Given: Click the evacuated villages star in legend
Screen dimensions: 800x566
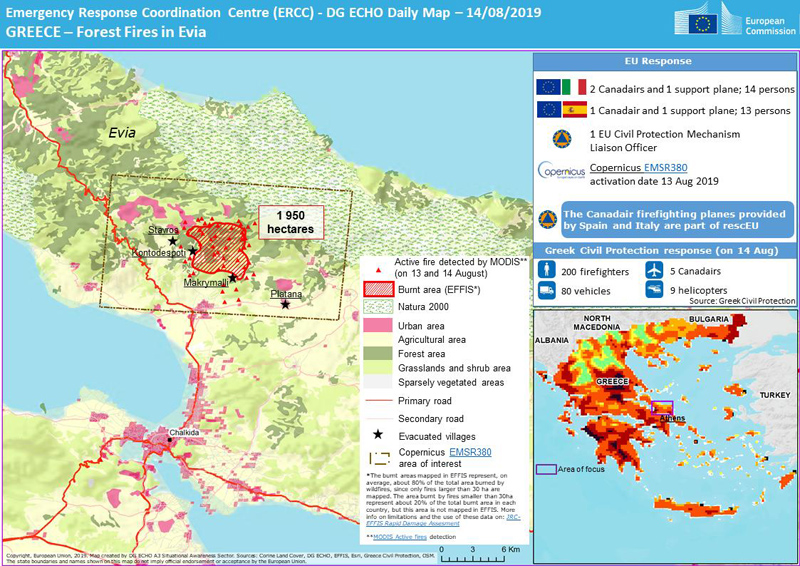Looking at the screenshot, I should (x=377, y=436).
